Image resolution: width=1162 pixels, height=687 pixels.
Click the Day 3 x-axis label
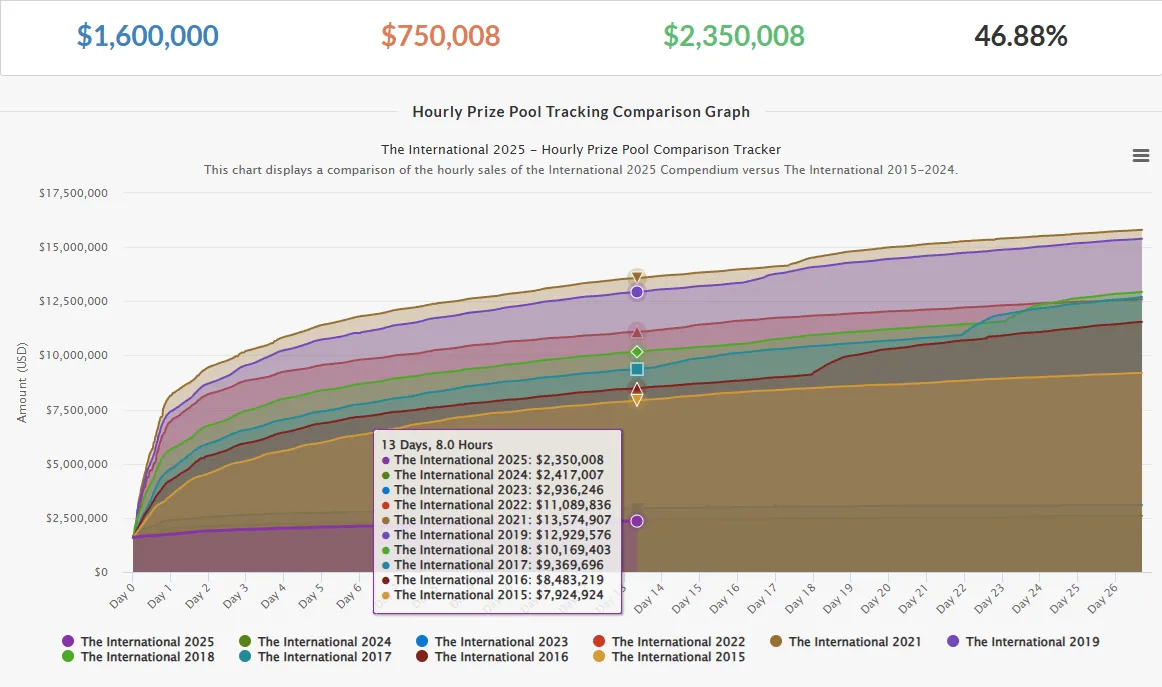[x=236, y=596]
